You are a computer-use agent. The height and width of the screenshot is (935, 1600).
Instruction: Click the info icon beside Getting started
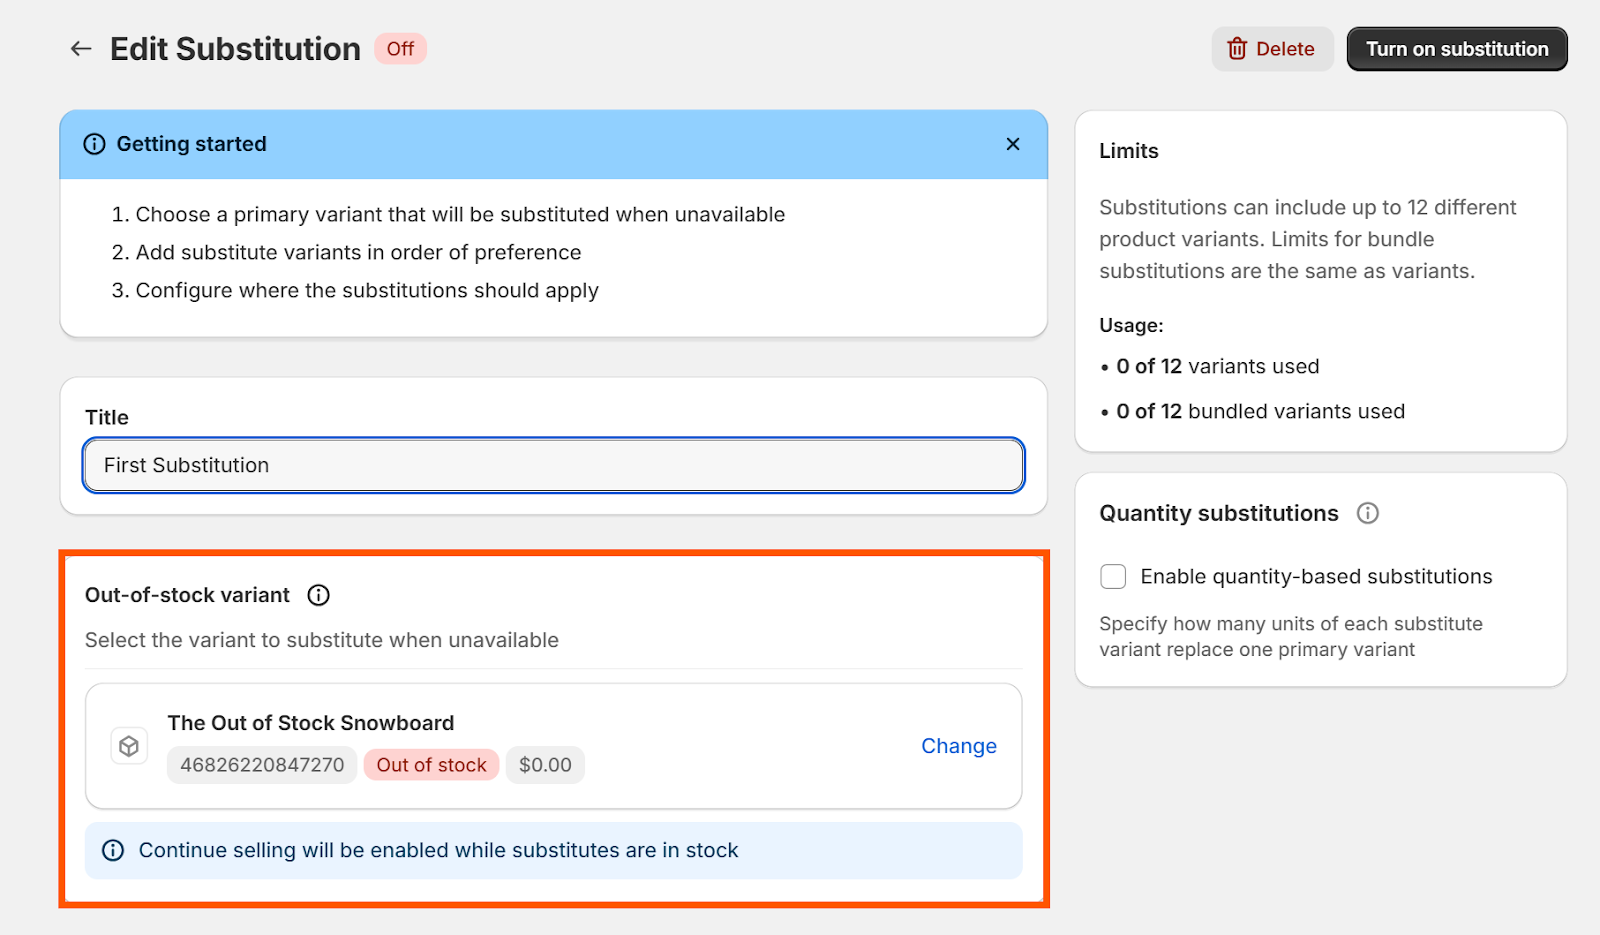pos(94,144)
